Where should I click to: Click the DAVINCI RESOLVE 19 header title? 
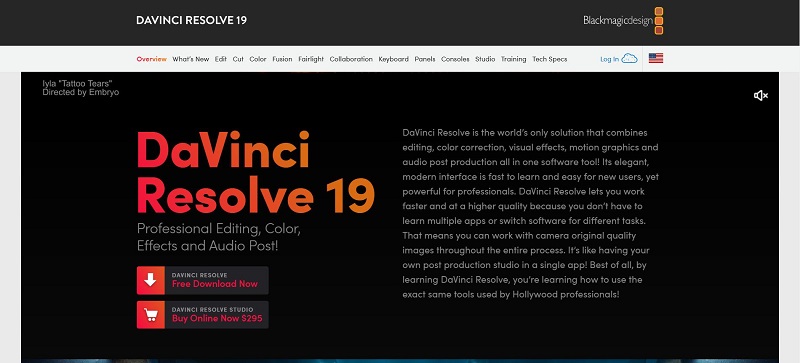(191, 20)
